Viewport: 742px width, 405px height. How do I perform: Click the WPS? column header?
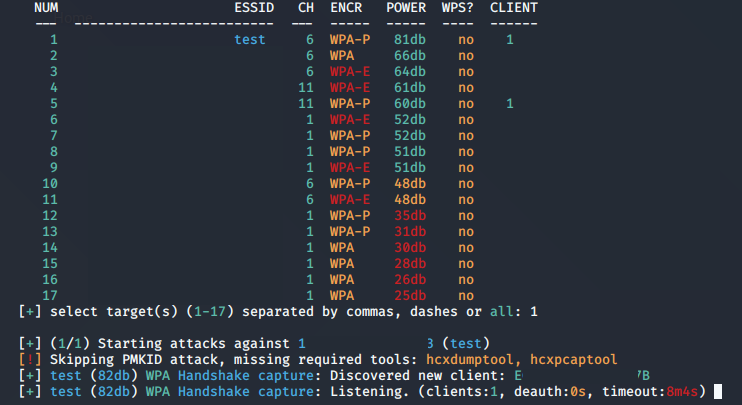pyautogui.click(x=458, y=8)
